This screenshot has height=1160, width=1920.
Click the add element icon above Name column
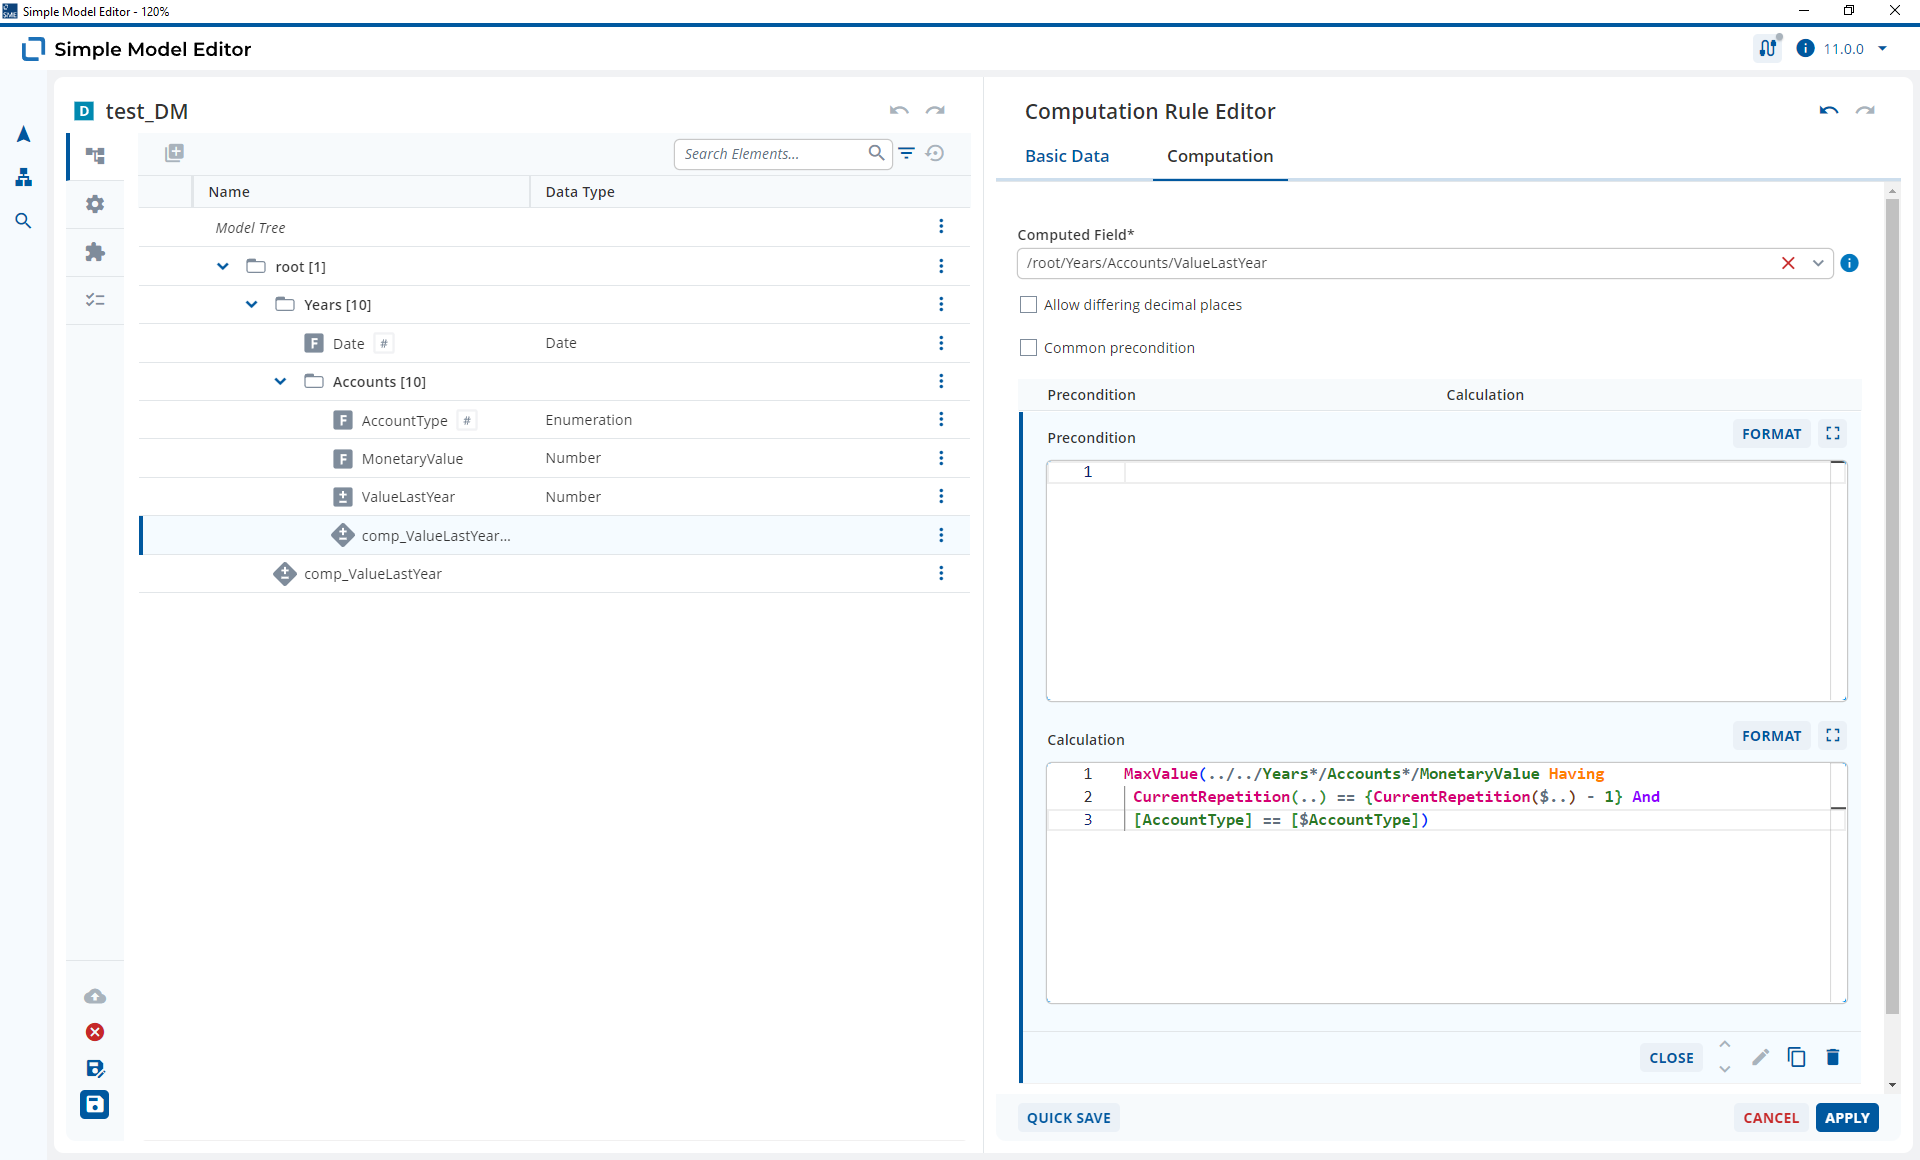point(174,153)
